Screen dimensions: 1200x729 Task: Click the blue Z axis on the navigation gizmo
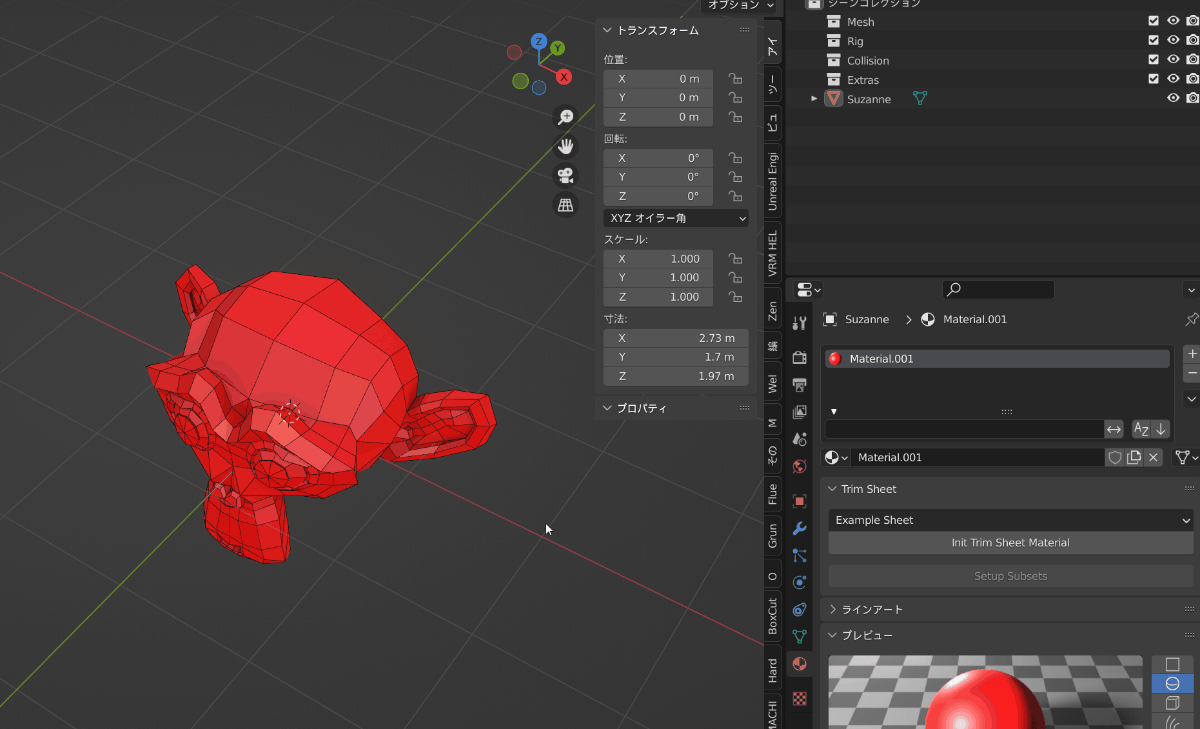point(539,41)
